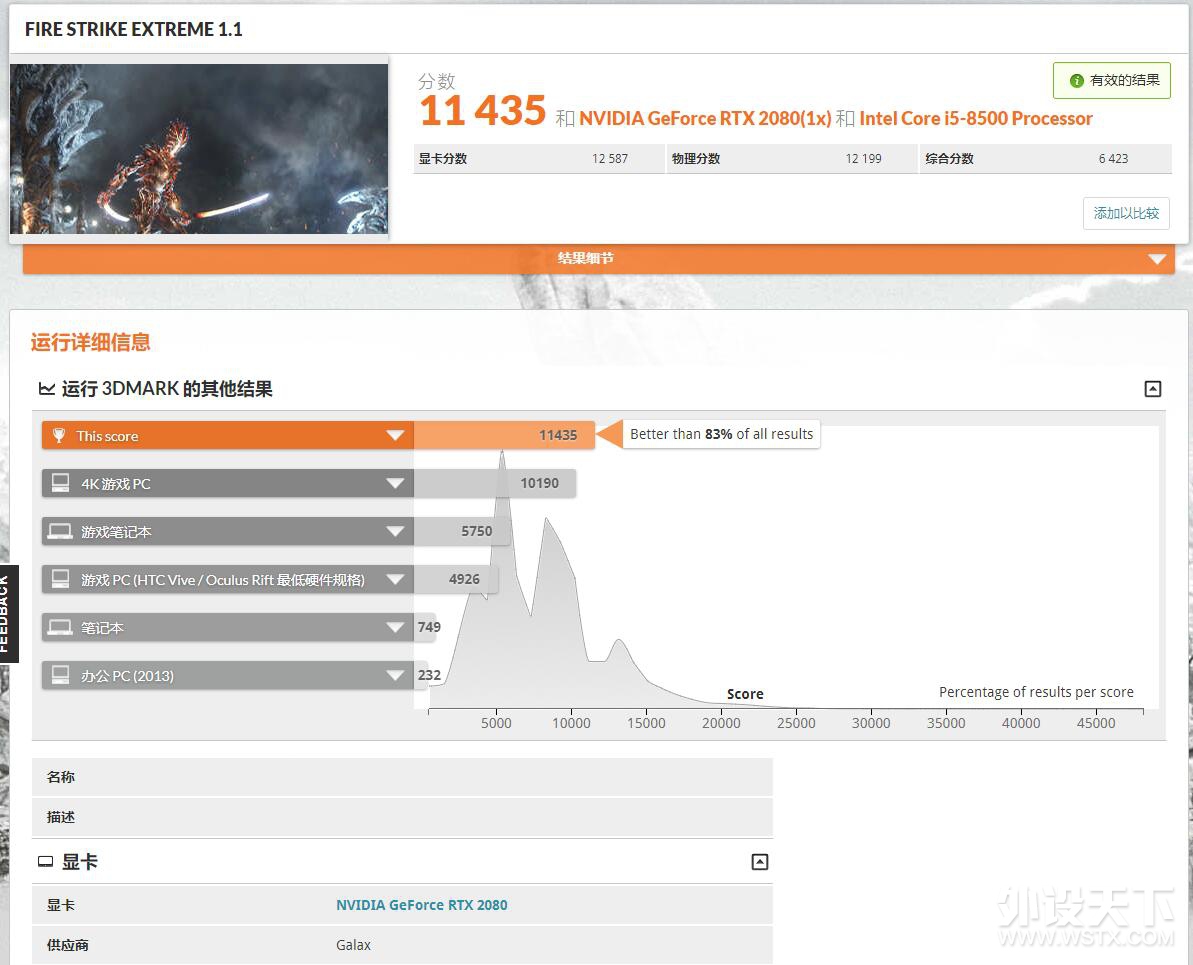This screenshot has width=1193, height=965.
Task: Open the Intel Core i5-8500 Processor link
Action: point(976,119)
